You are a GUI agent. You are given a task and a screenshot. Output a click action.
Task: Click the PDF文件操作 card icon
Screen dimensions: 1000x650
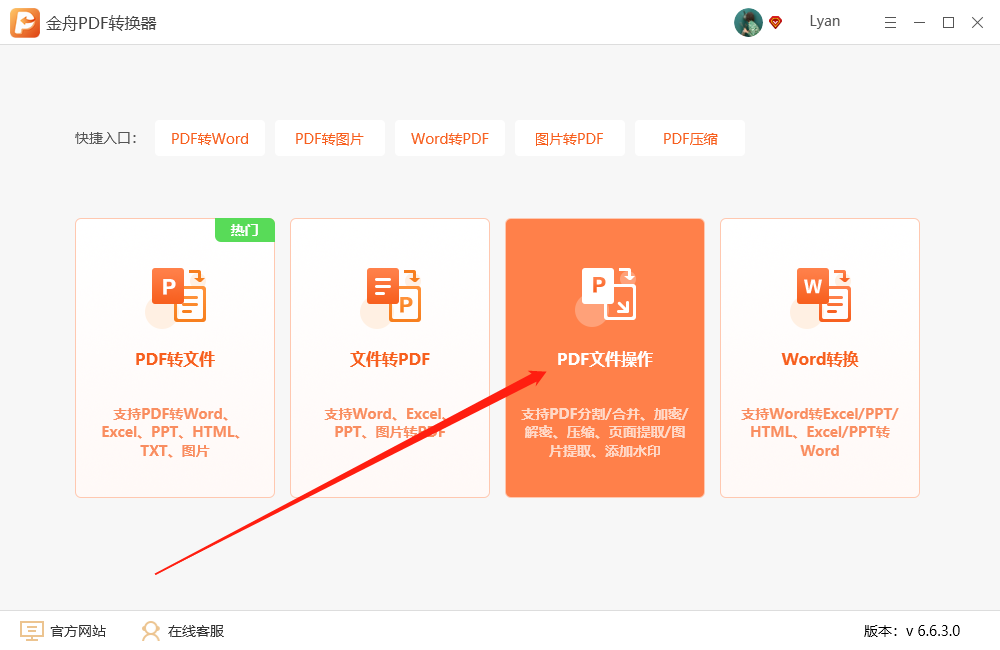607,297
